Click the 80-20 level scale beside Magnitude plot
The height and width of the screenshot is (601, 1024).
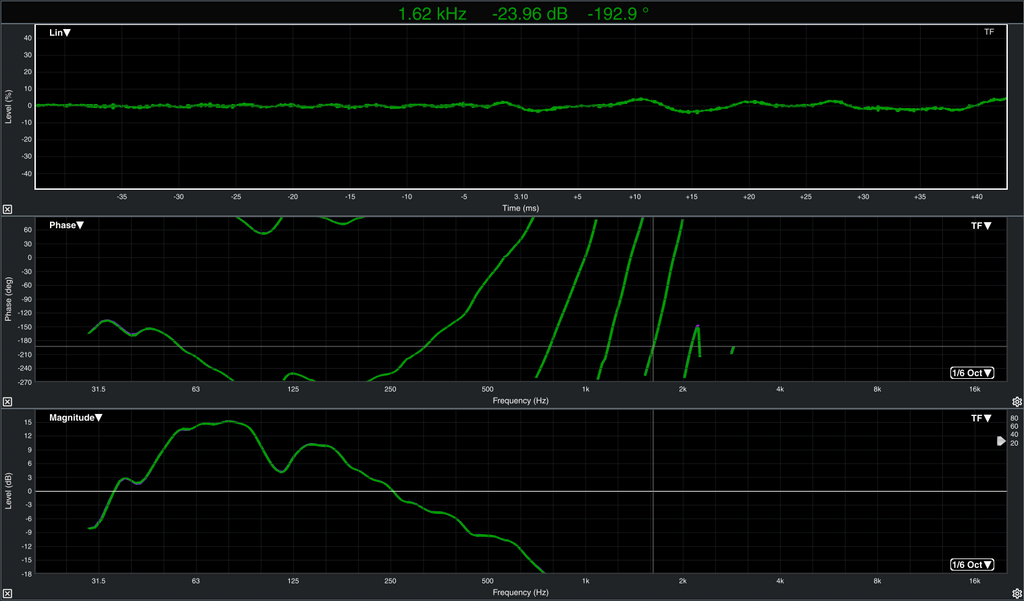coord(1014,430)
